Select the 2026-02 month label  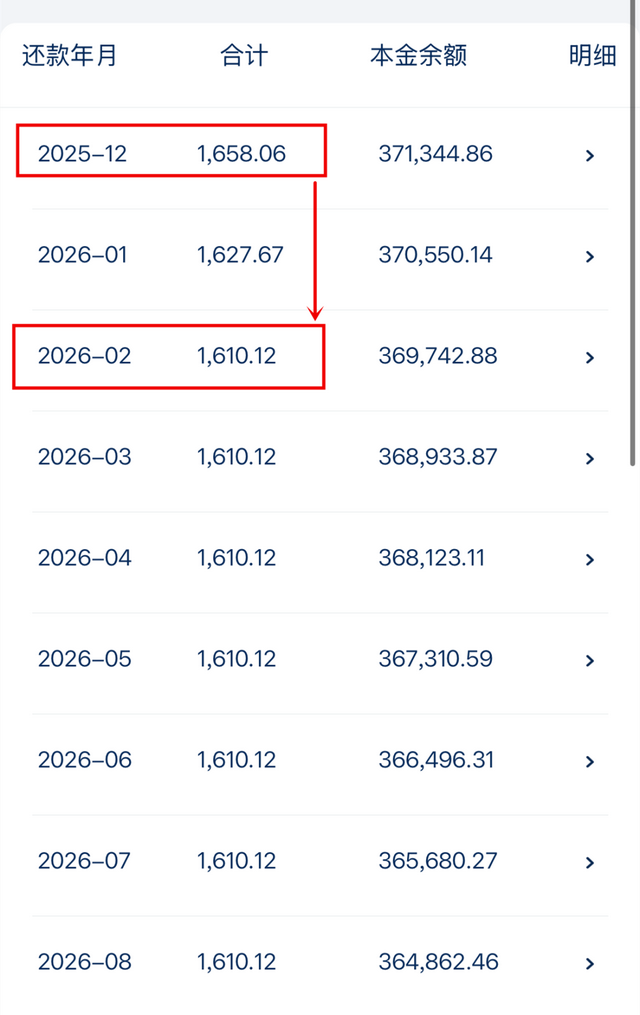point(84,356)
